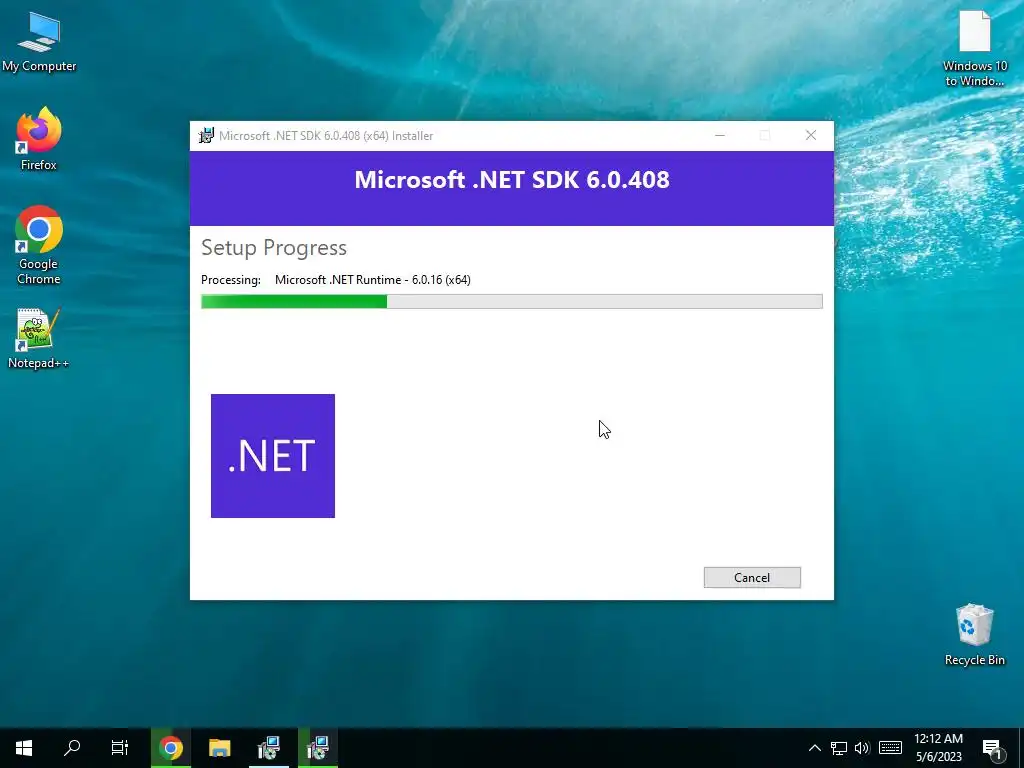
Task: Click the Processing: label
Action: [231, 280]
